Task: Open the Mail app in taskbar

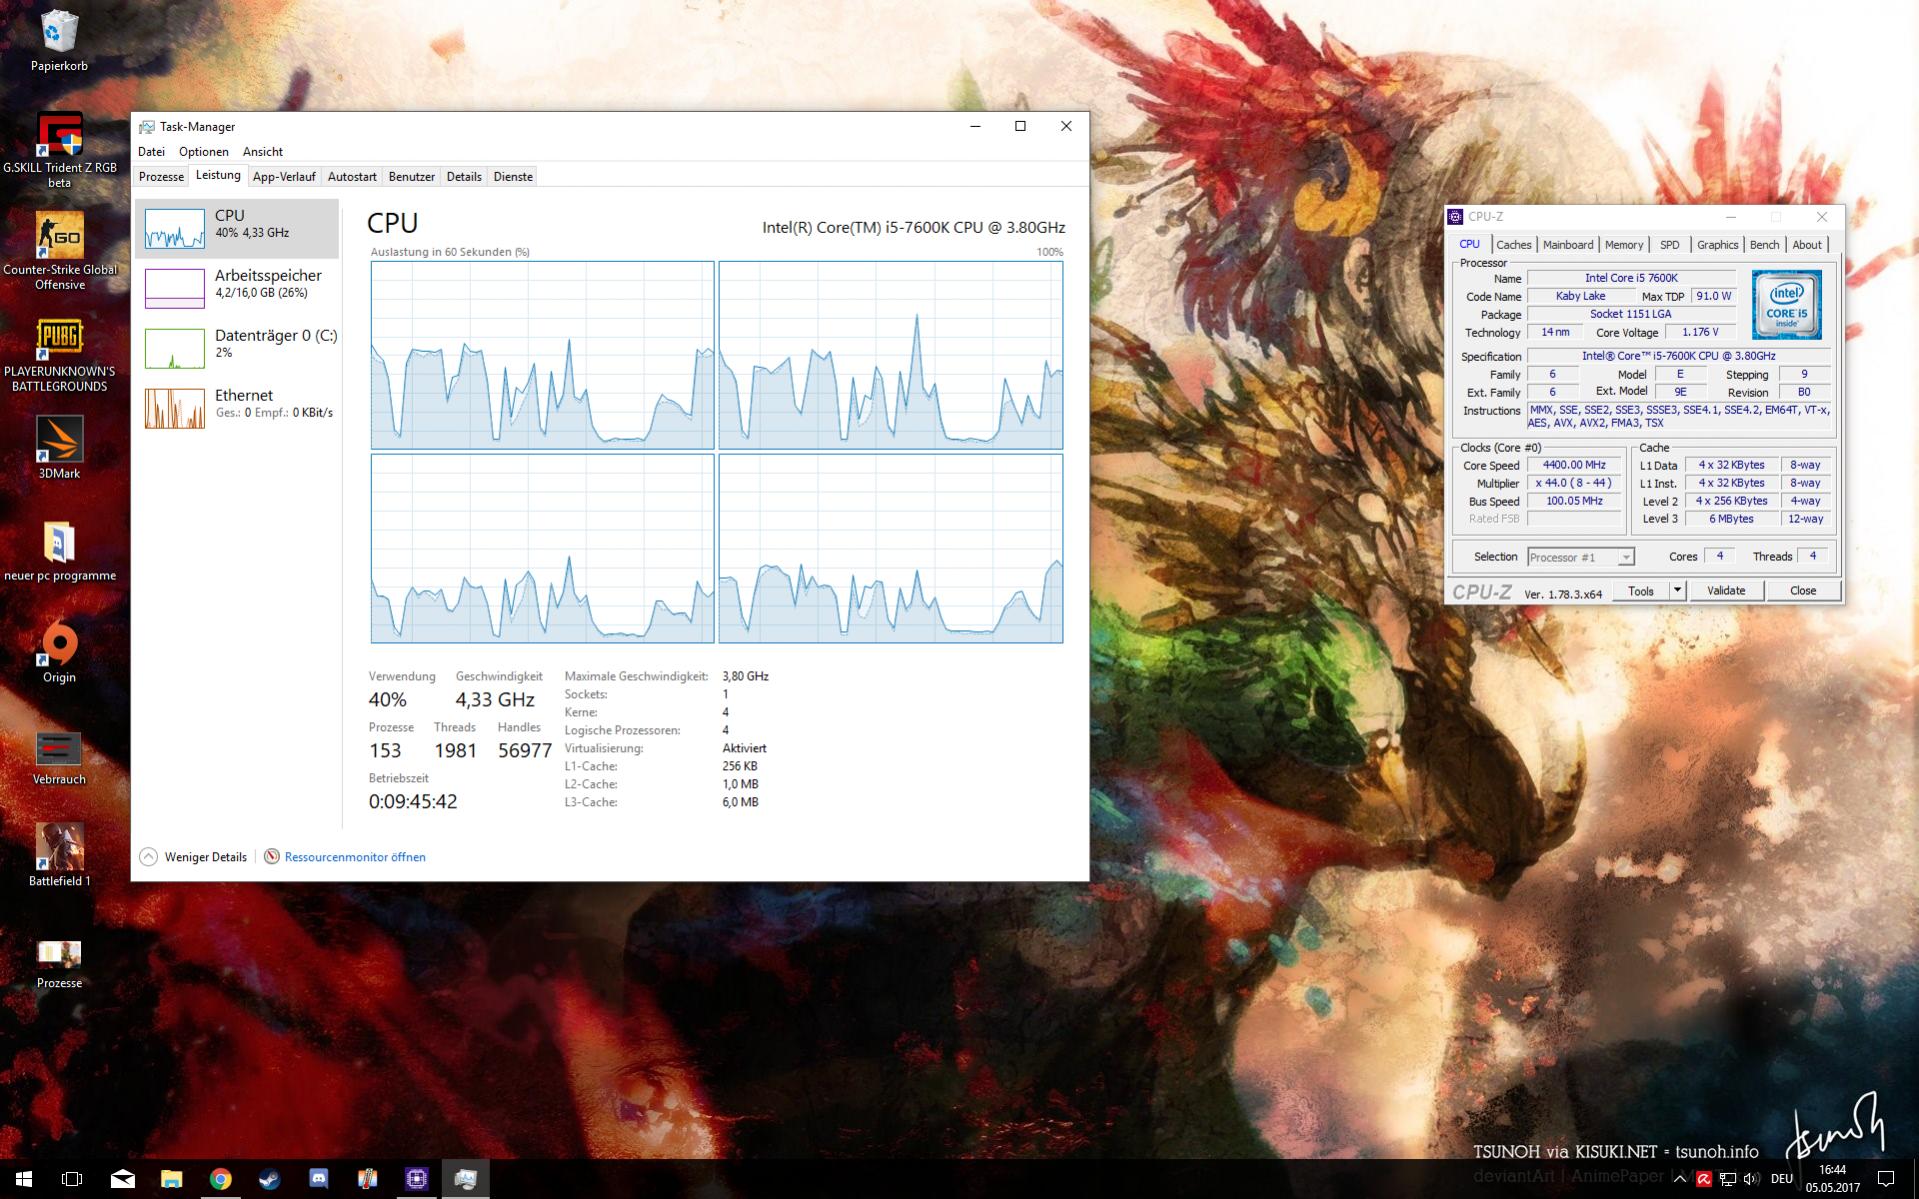Action: [122, 1179]
